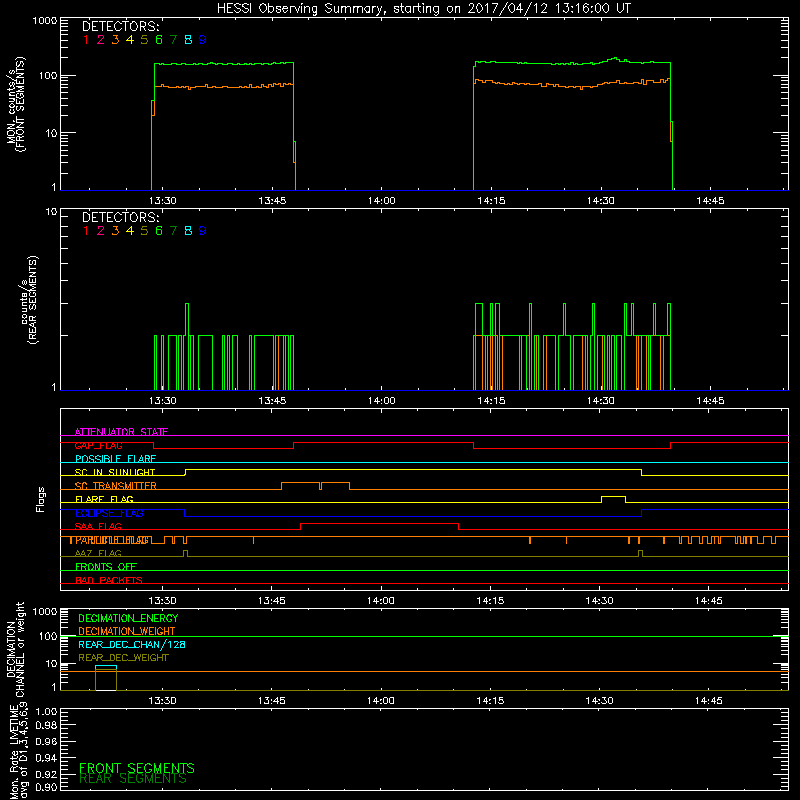800x800 pixels.
Task: Select detector 6 in front segments legend
Action: tap(159, 40)
